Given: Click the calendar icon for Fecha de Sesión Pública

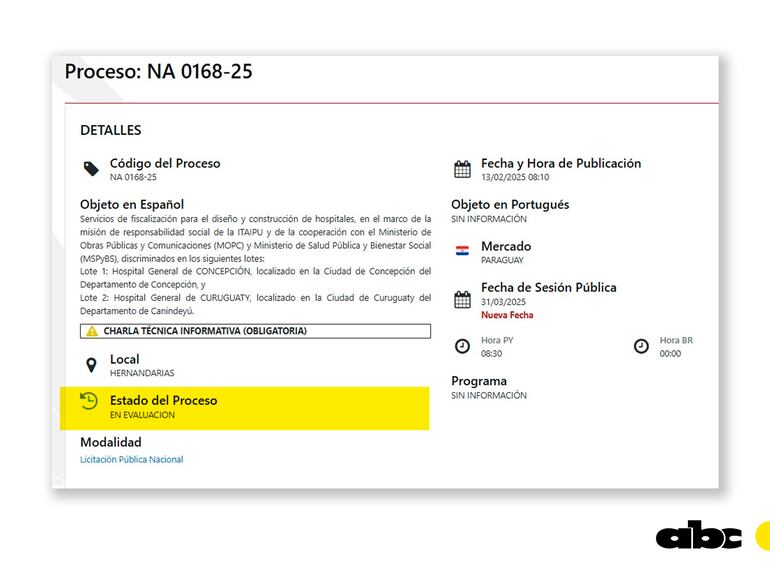Looking at the screenshot, I should [x=462, y=300].
